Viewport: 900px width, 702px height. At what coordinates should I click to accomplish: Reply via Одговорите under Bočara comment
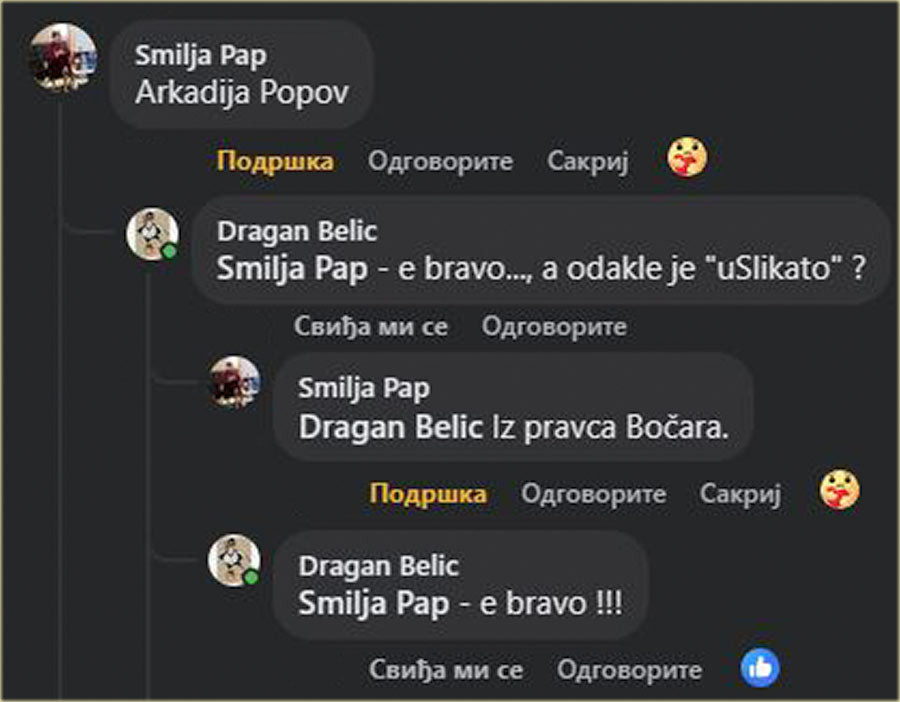pos(593,494)
